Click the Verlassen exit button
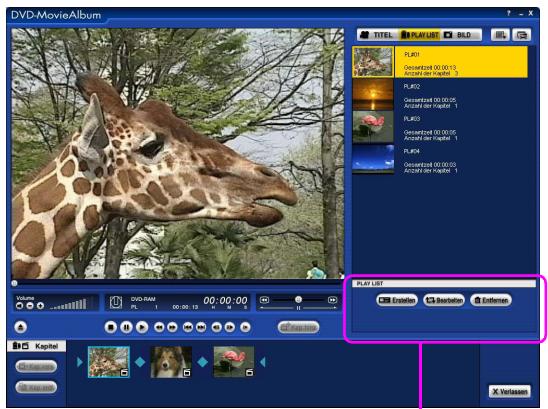Image resolution: width=548 pixels, height=409 pixels. pos(510,392)
